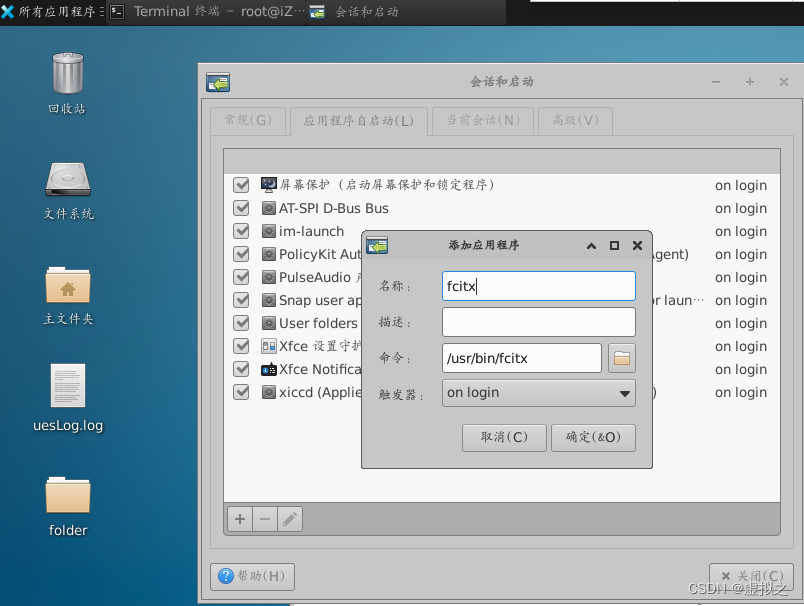Viewport: 804px width, 606px height.
Task: Click the add (+) autostart entry button
Action: pyautogui.click(x=240, y=519)
